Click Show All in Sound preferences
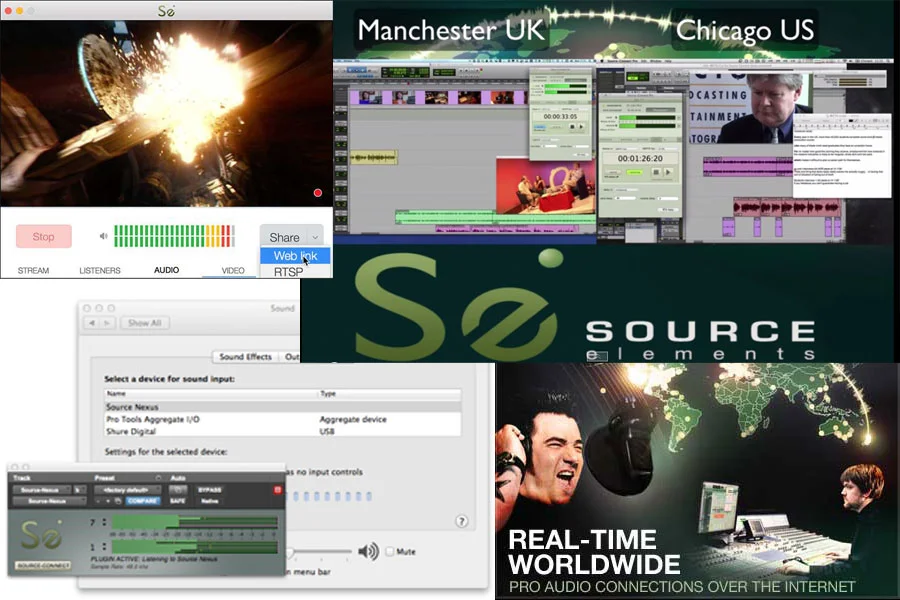The image size is (900, 600). point(144,323)
